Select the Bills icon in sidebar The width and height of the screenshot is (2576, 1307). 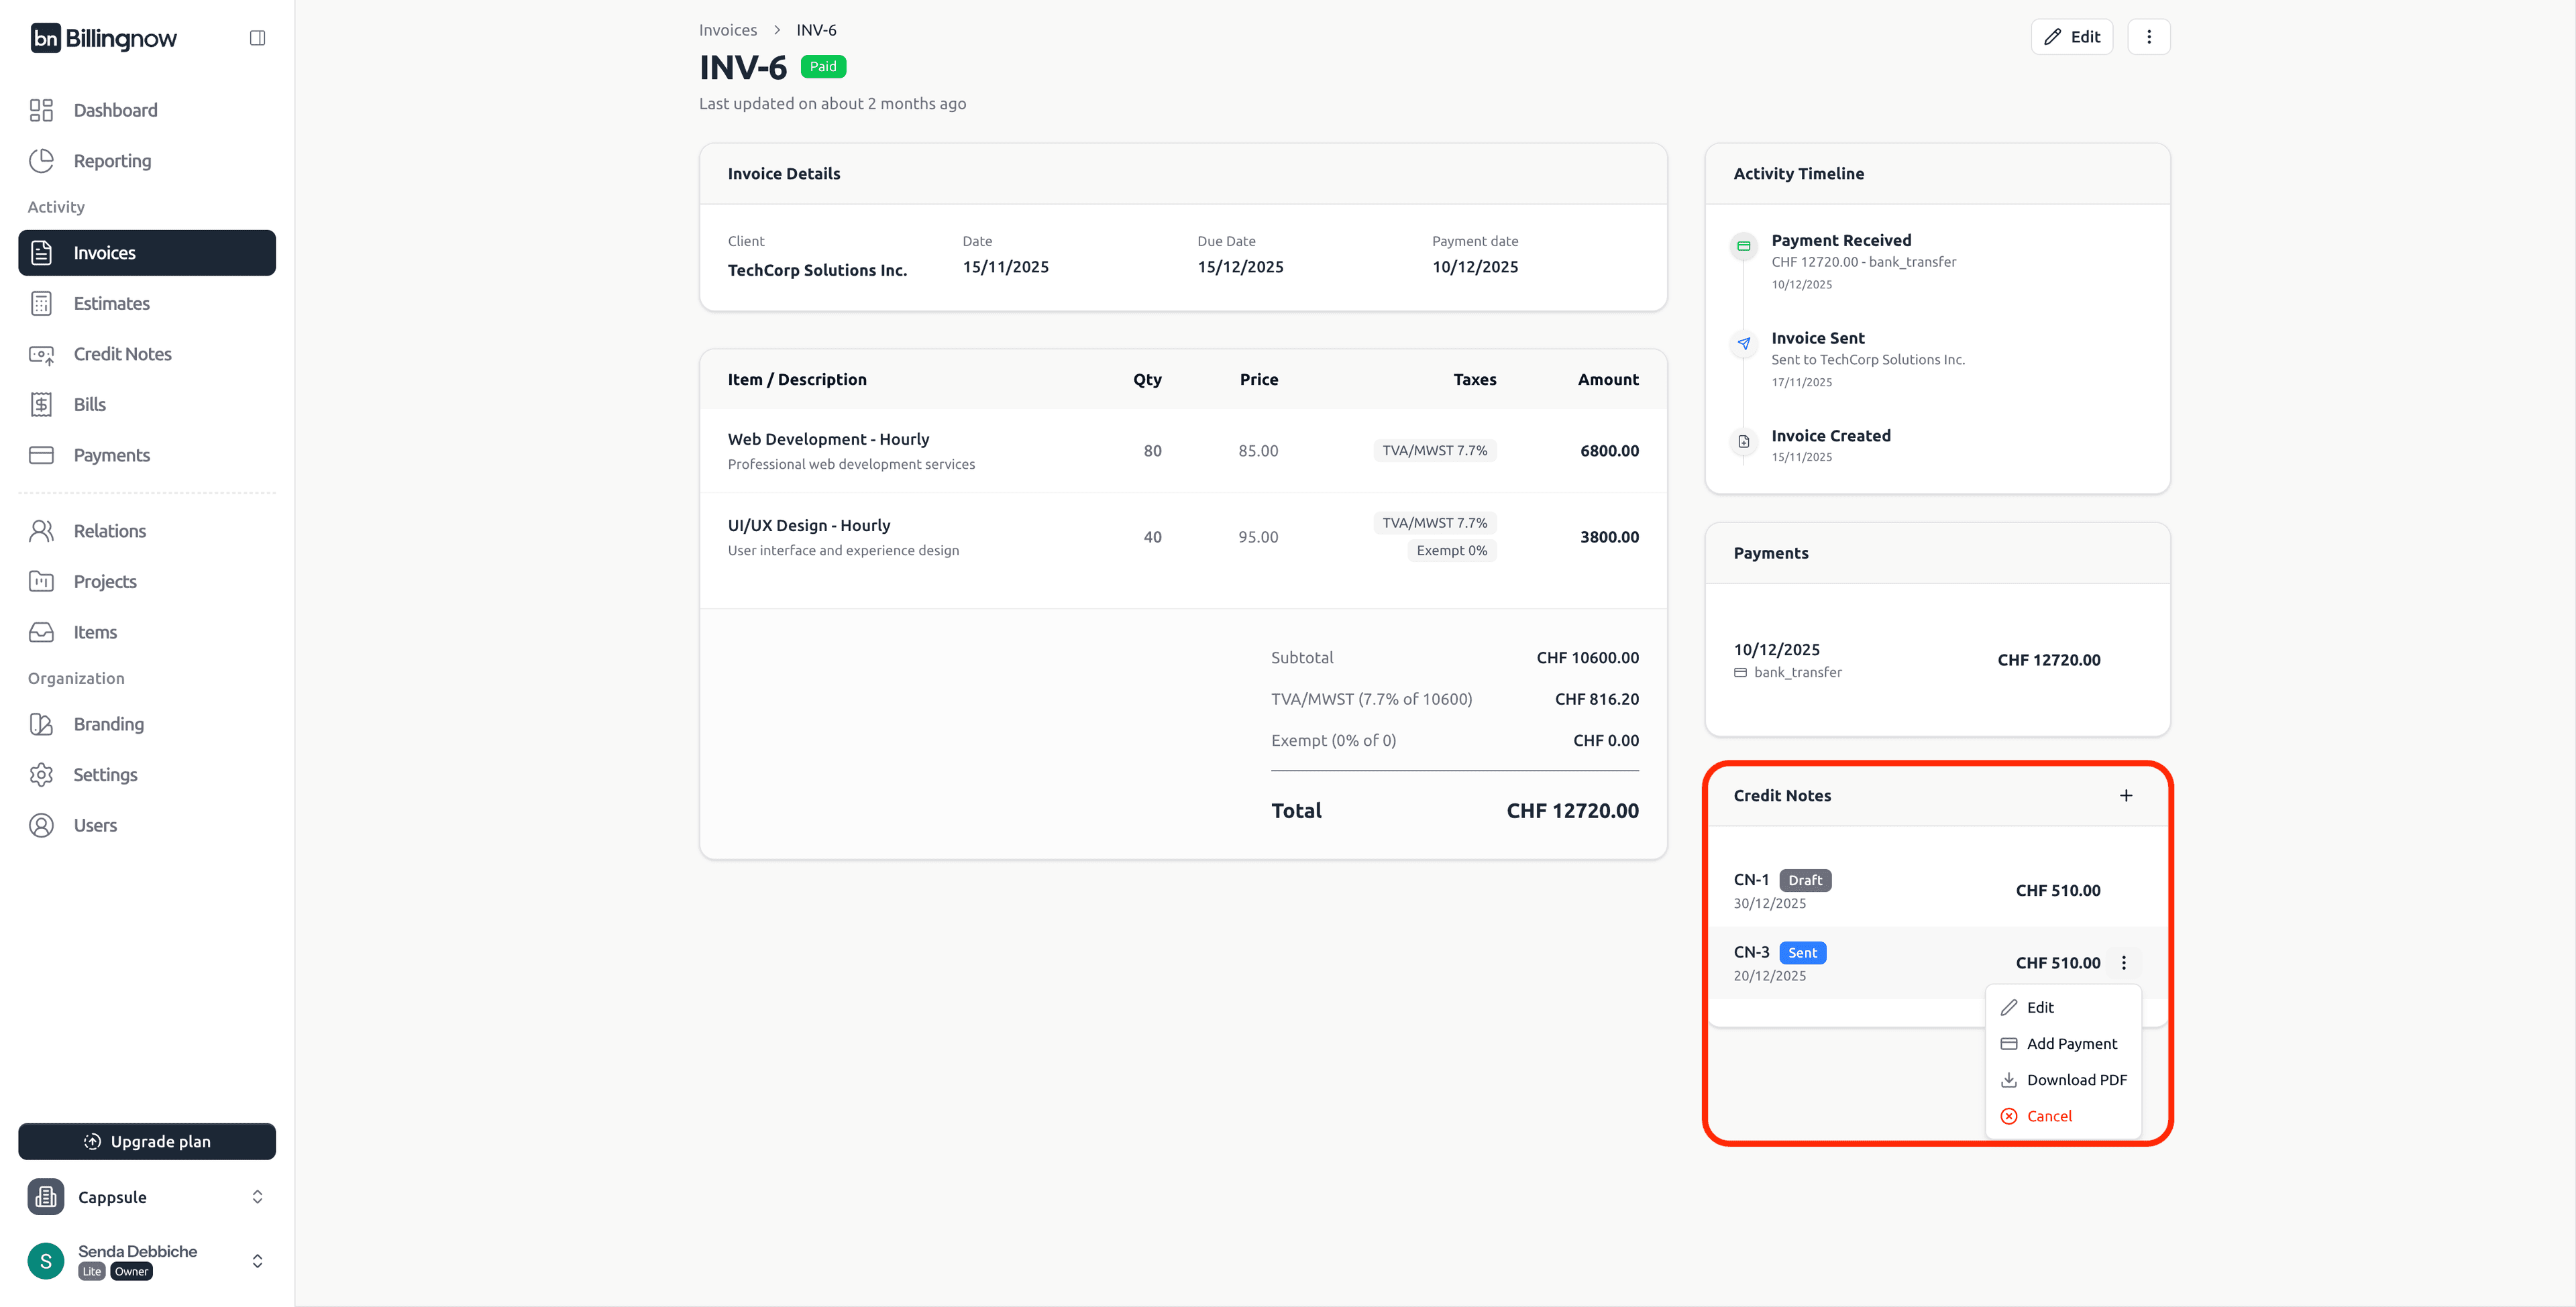click(41, 404)
